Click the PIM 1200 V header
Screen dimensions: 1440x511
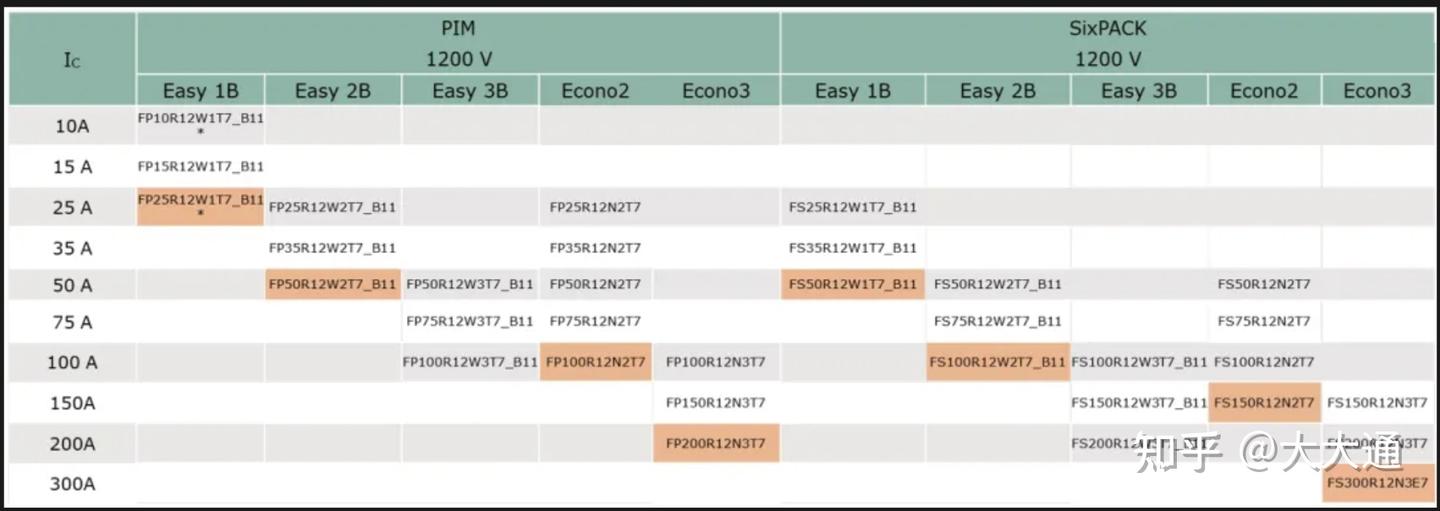click(x=458, y=44)
